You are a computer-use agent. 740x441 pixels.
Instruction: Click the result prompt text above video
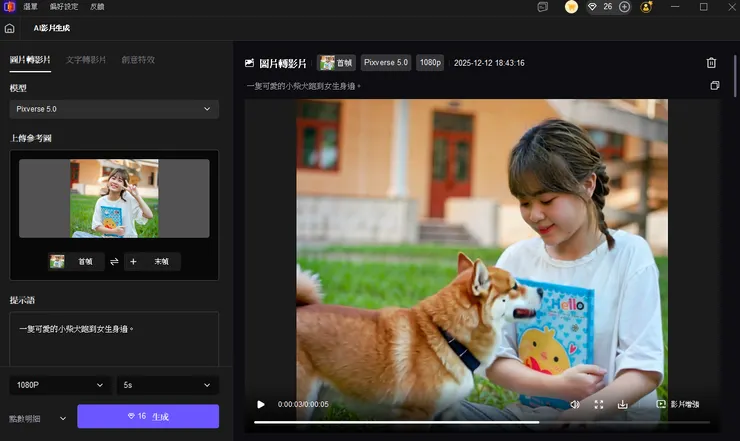click(303, 86)
